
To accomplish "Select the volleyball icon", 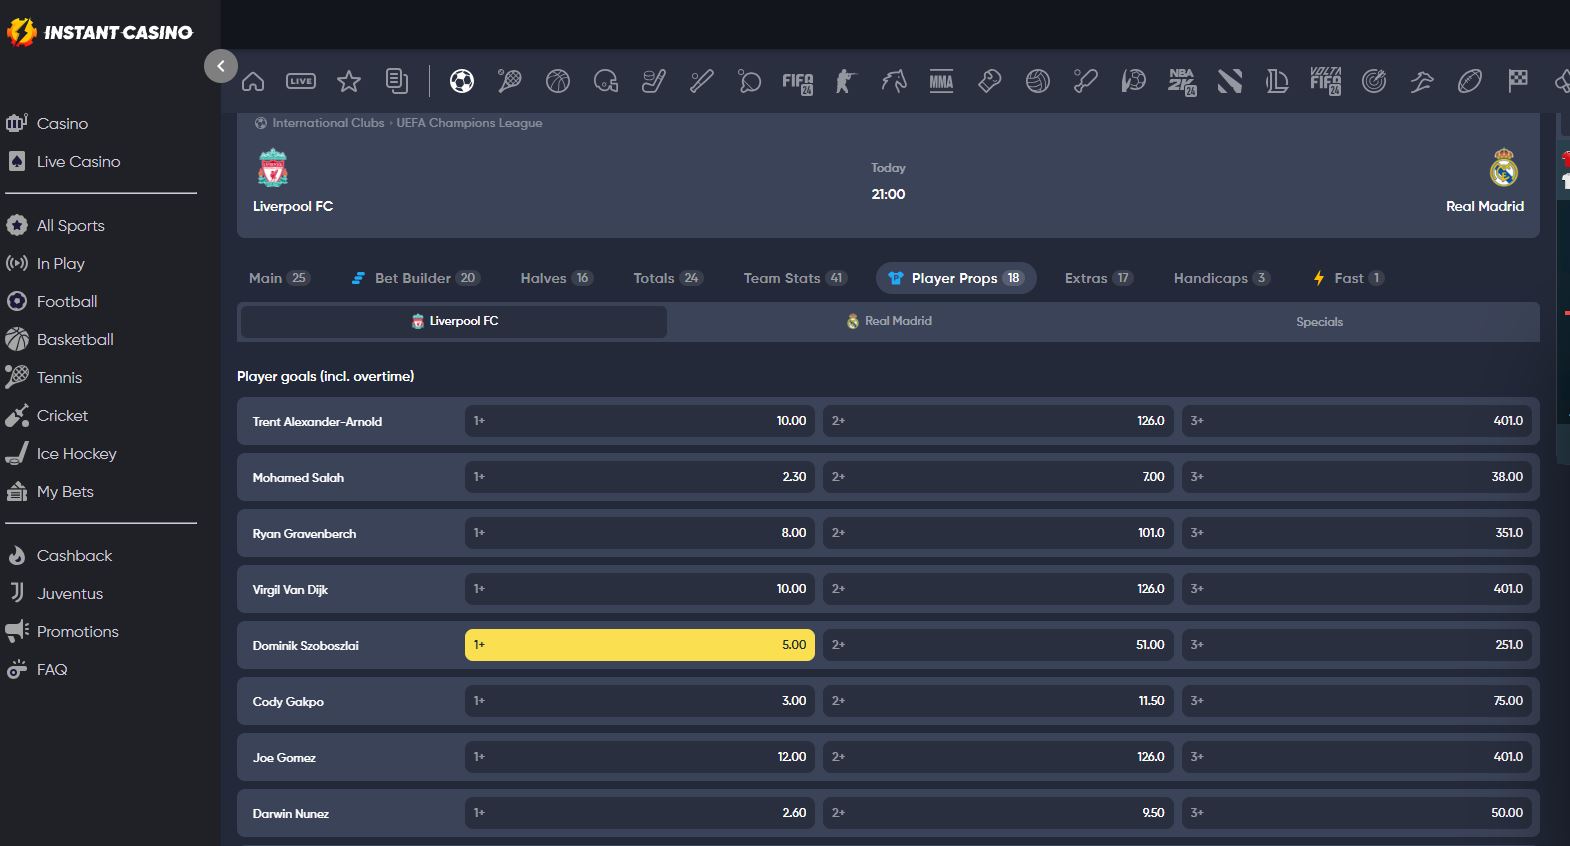I will point(1038,81).
